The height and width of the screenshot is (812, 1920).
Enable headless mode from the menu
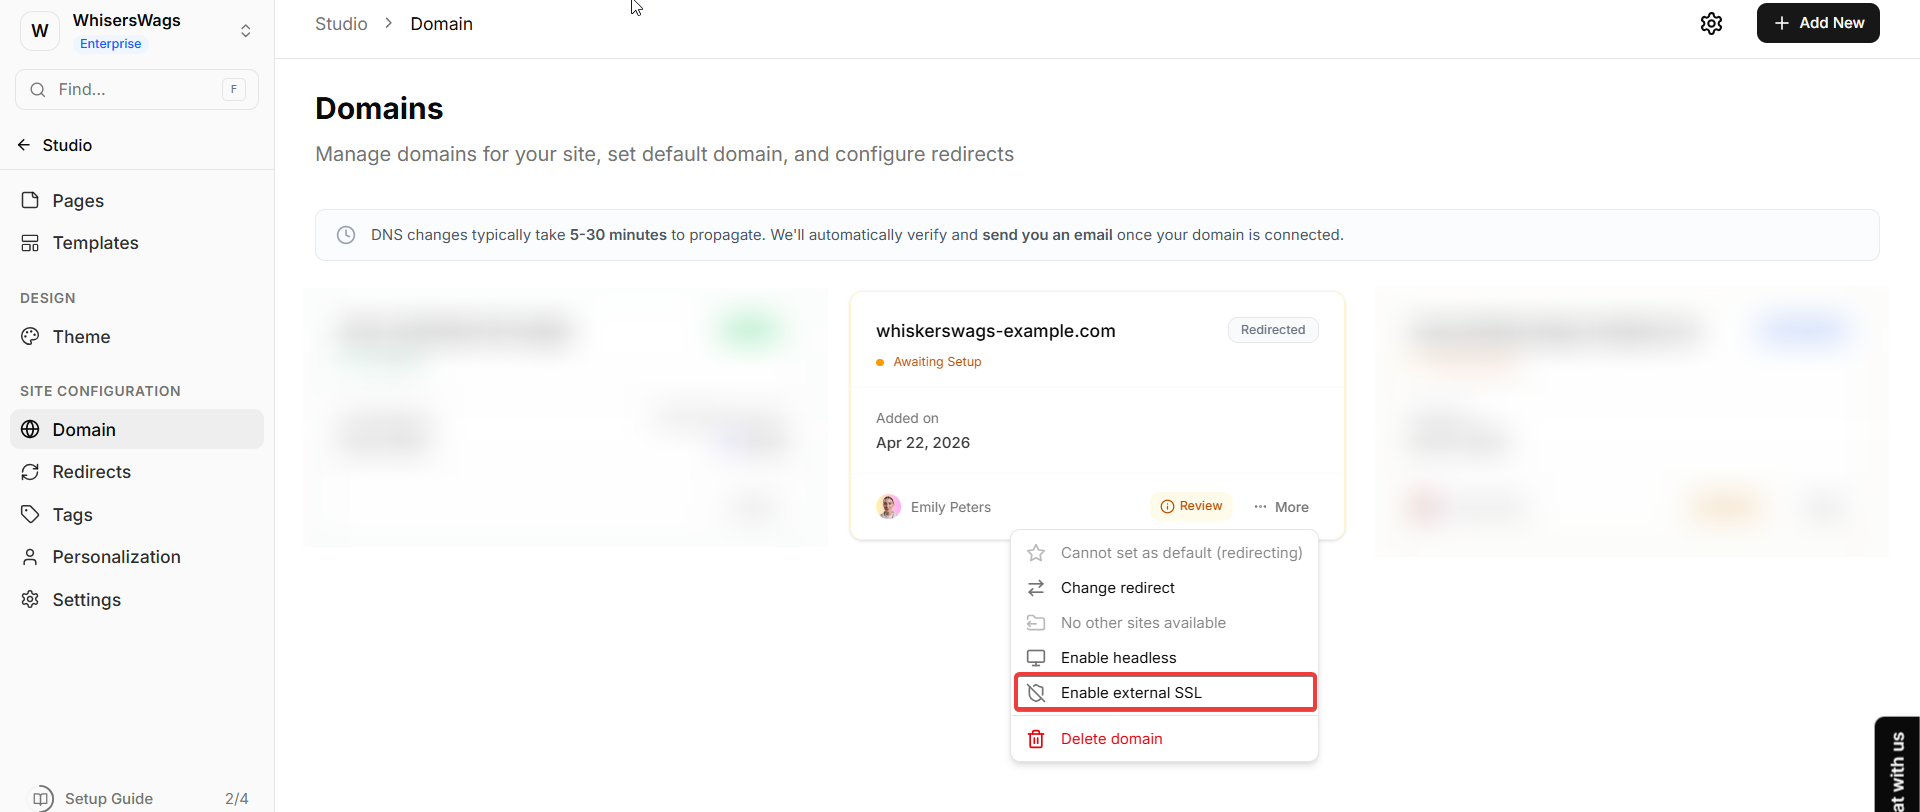click(1118, 658)
